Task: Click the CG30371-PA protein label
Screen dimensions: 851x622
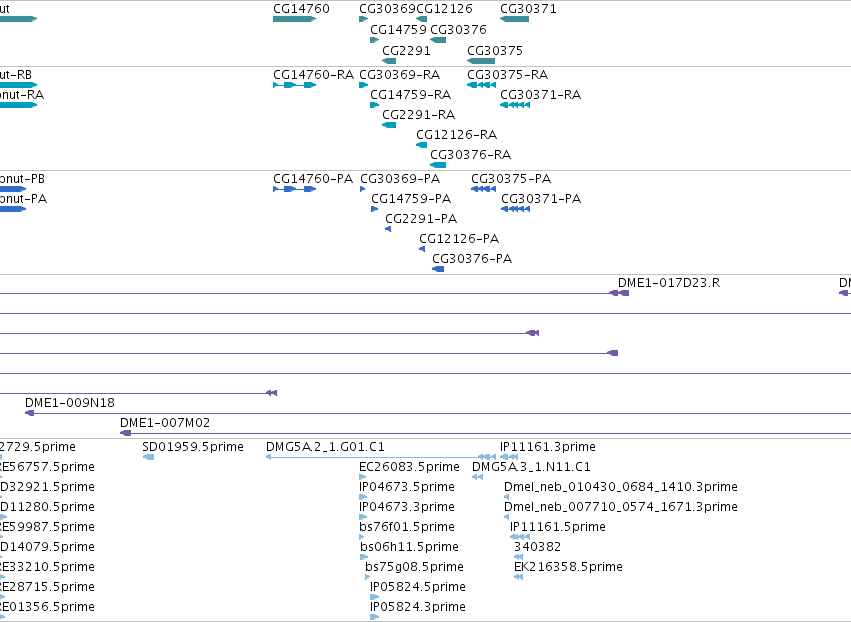Action: coord(541,199)
